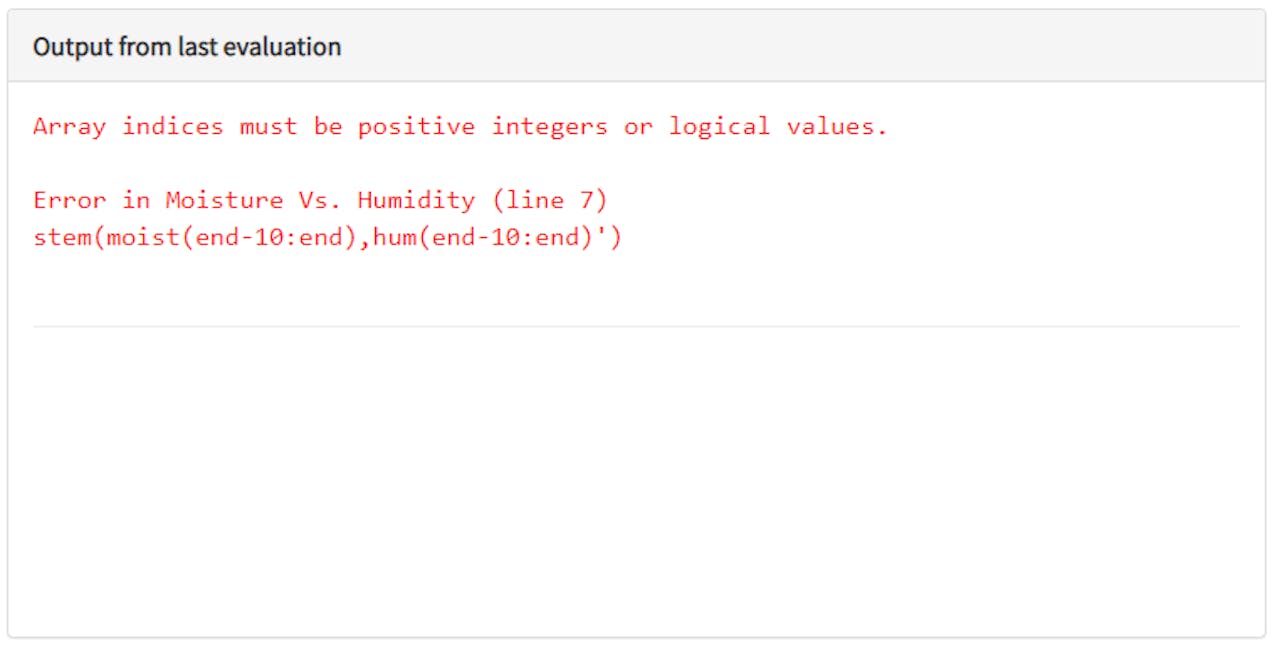
Task: Click the "Error in Moisture Vs. Humidity" line
Action: (320, 200)
